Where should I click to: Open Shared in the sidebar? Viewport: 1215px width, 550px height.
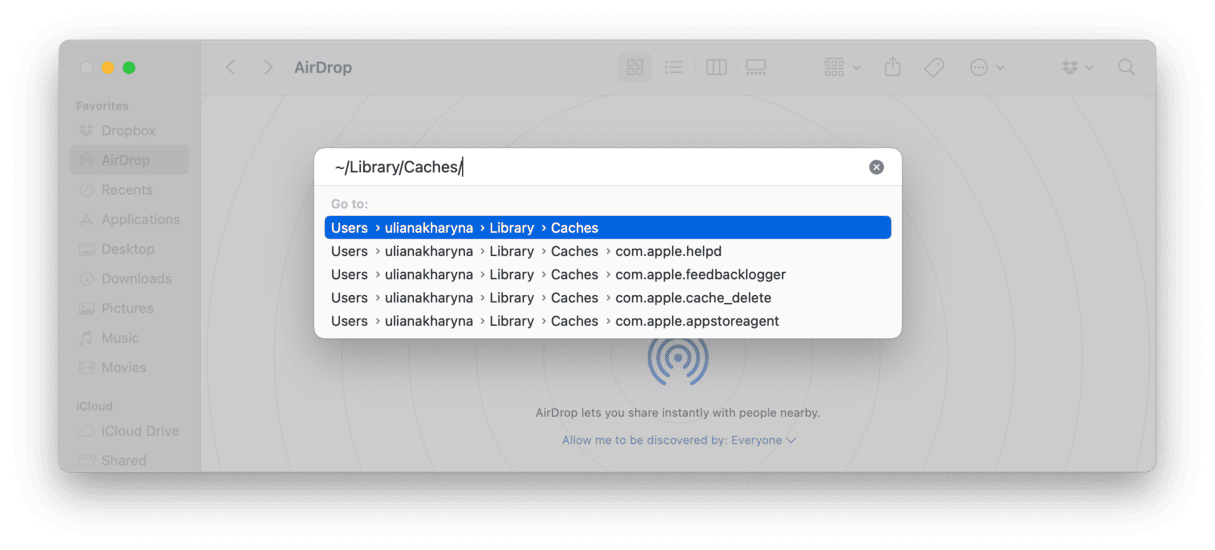pyautogui.click(x=128, y=461)
